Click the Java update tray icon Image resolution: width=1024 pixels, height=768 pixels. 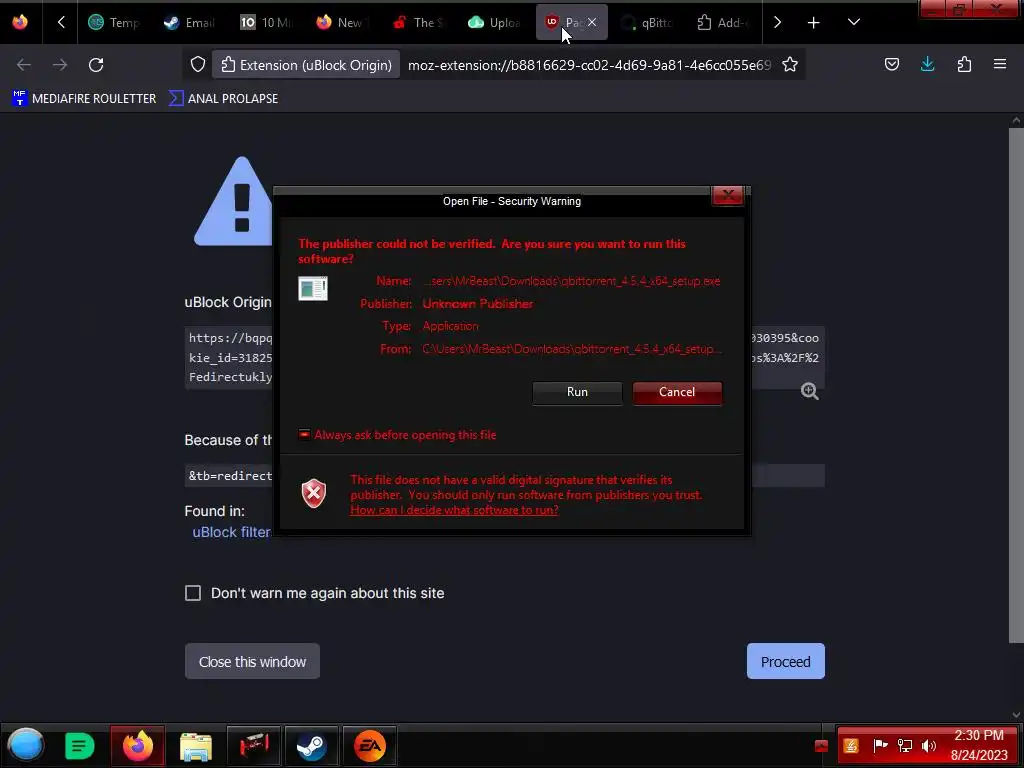[851, 746]
